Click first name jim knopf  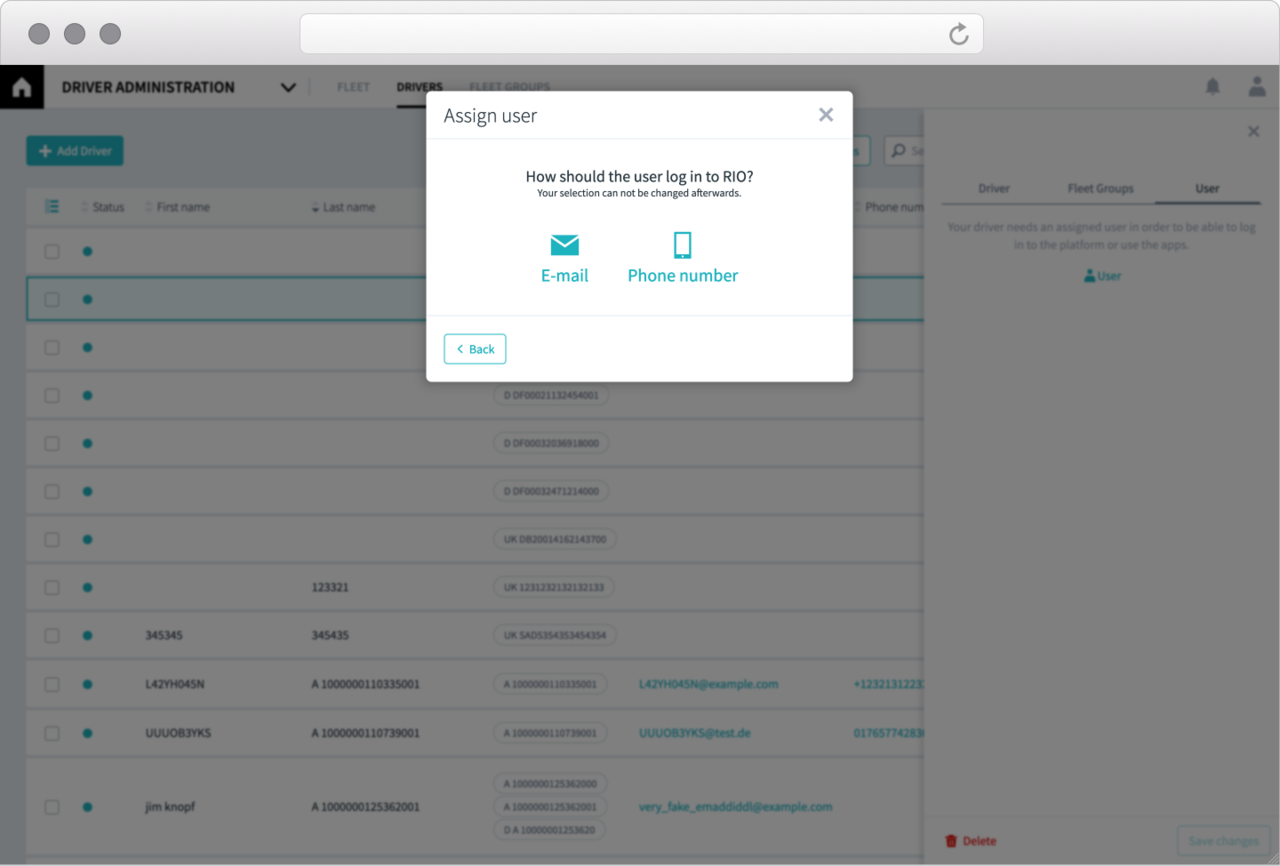pos(170,807)
